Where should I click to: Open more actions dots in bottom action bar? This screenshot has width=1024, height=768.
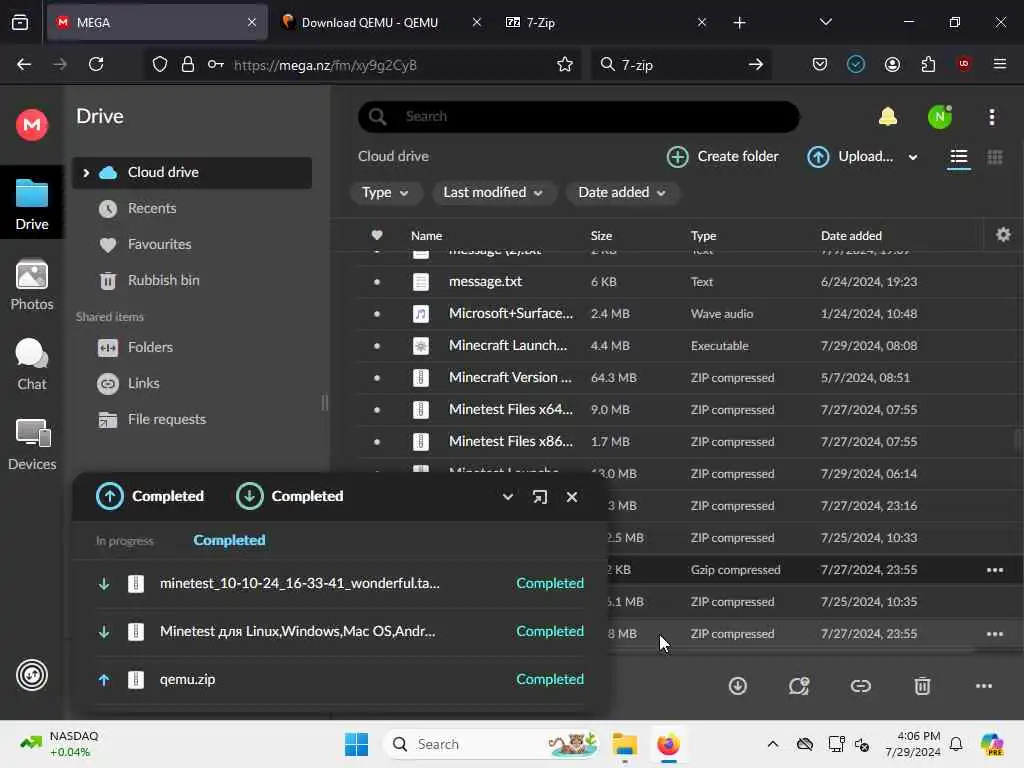[x=984, y=686]
